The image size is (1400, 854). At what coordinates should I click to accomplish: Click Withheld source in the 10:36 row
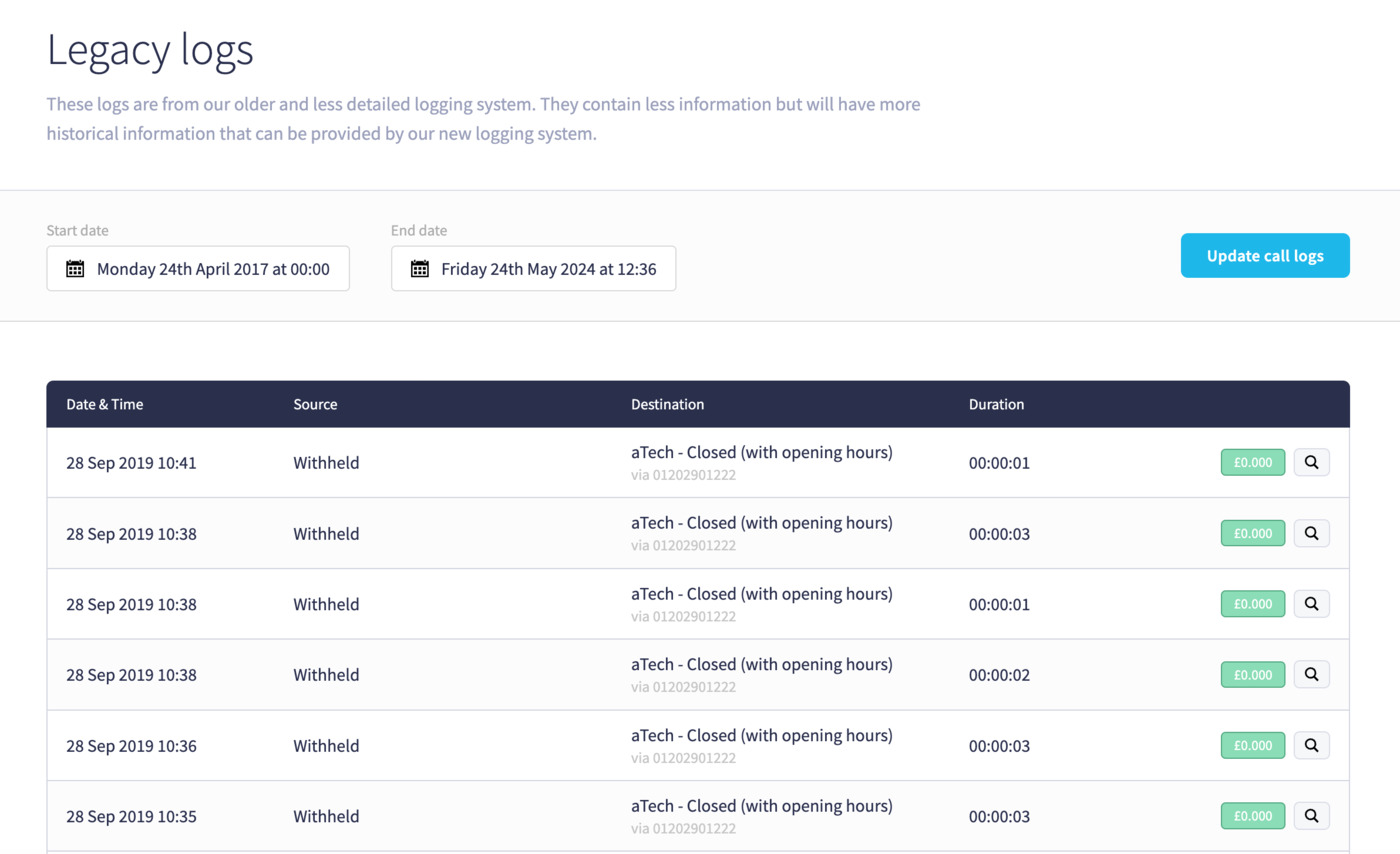(326, 746)
